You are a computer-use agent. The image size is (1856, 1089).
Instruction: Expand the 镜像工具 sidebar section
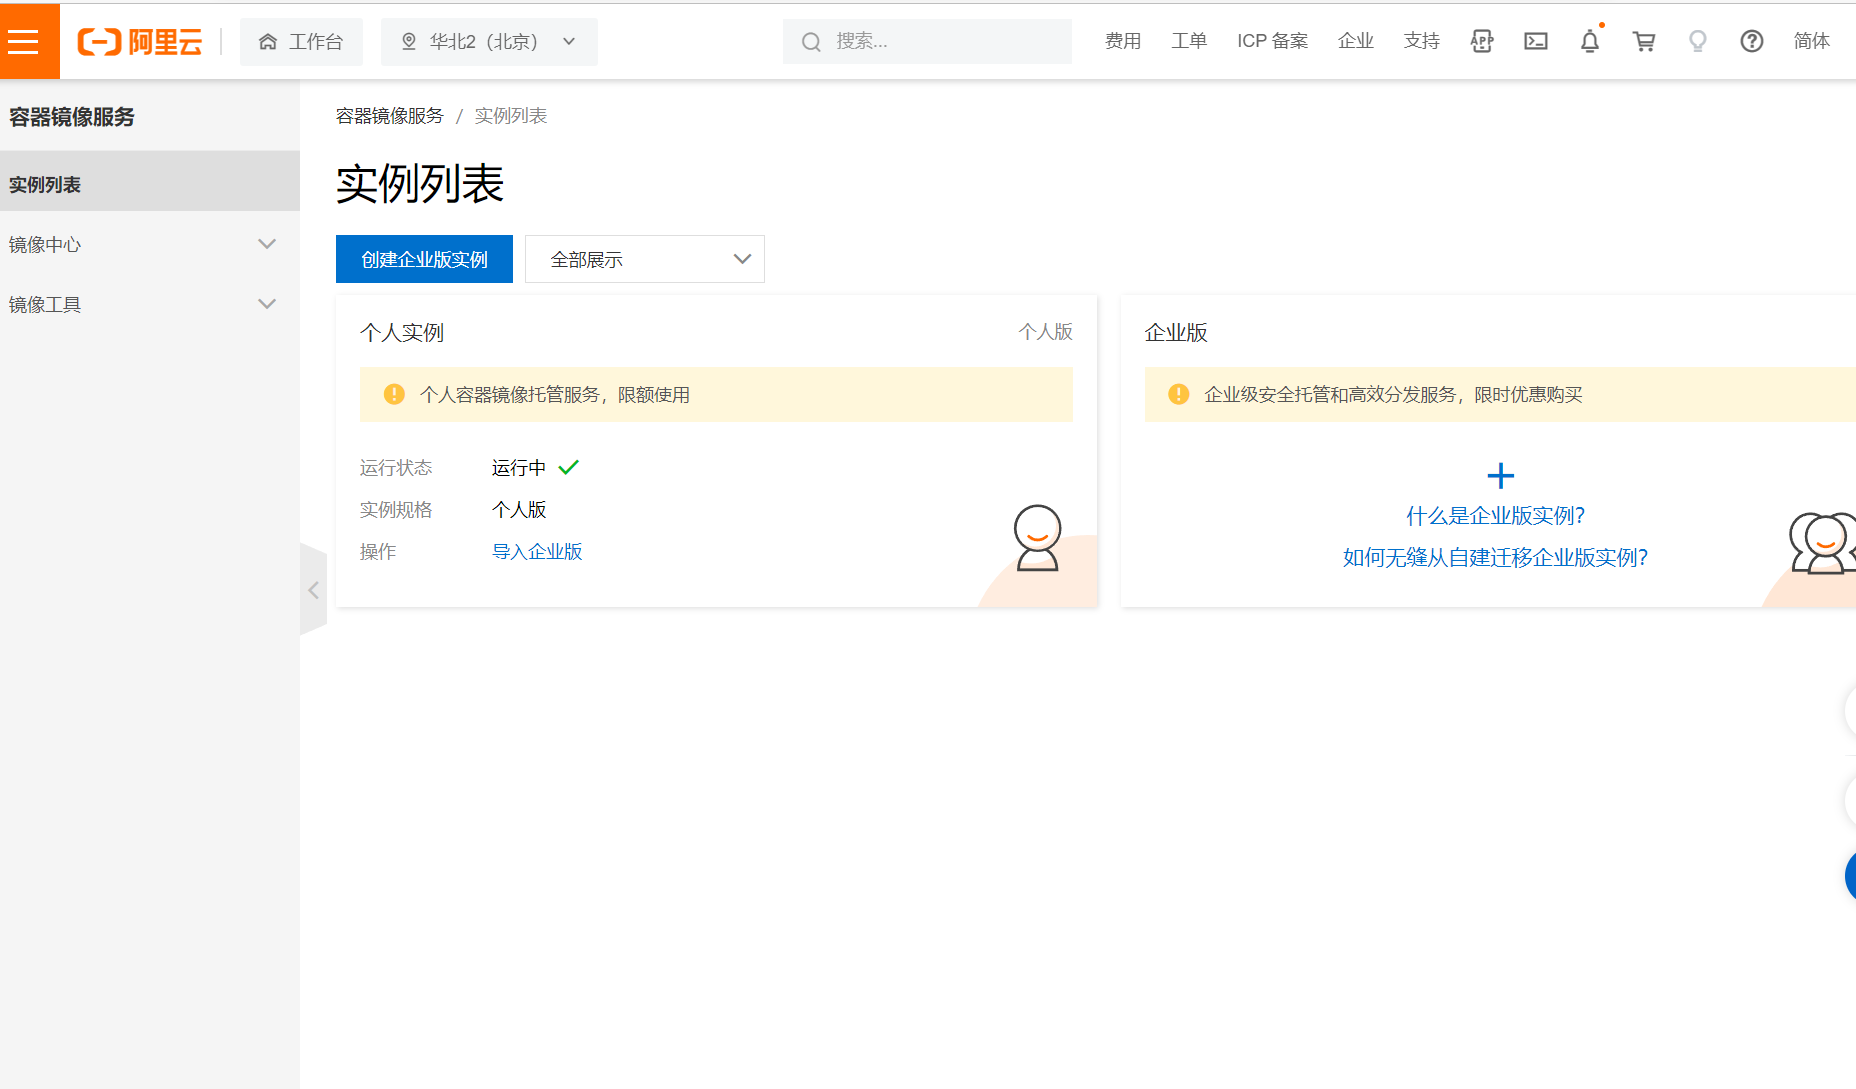point(150,305)
